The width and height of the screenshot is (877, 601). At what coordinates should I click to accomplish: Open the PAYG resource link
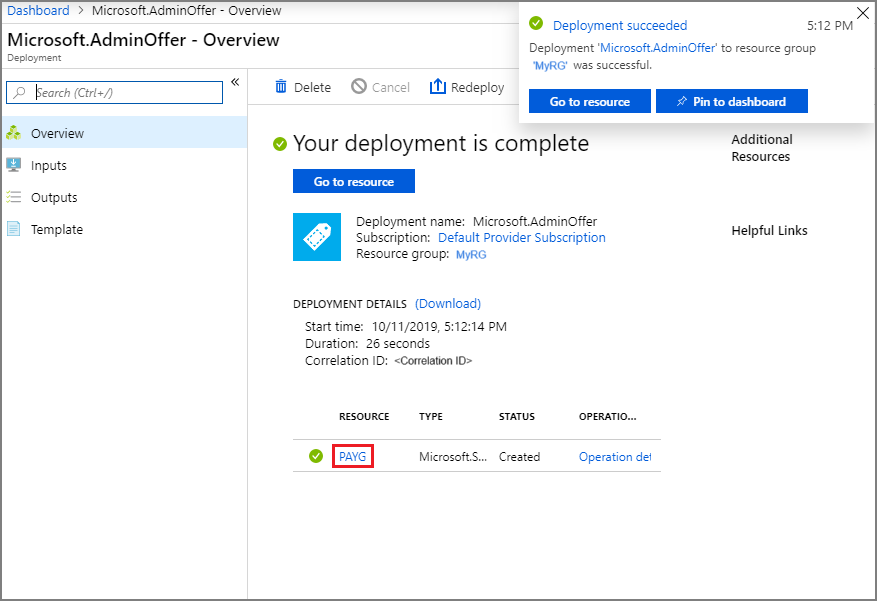click(x=351, y=456)
